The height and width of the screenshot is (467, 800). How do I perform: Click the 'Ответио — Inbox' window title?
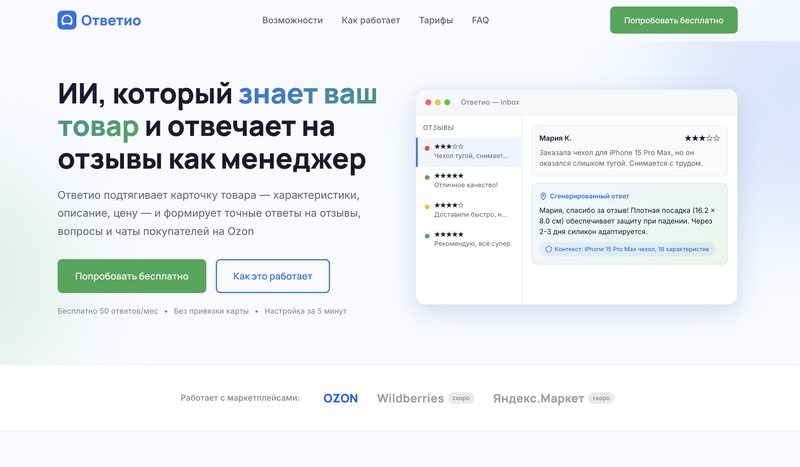point(490,103)
